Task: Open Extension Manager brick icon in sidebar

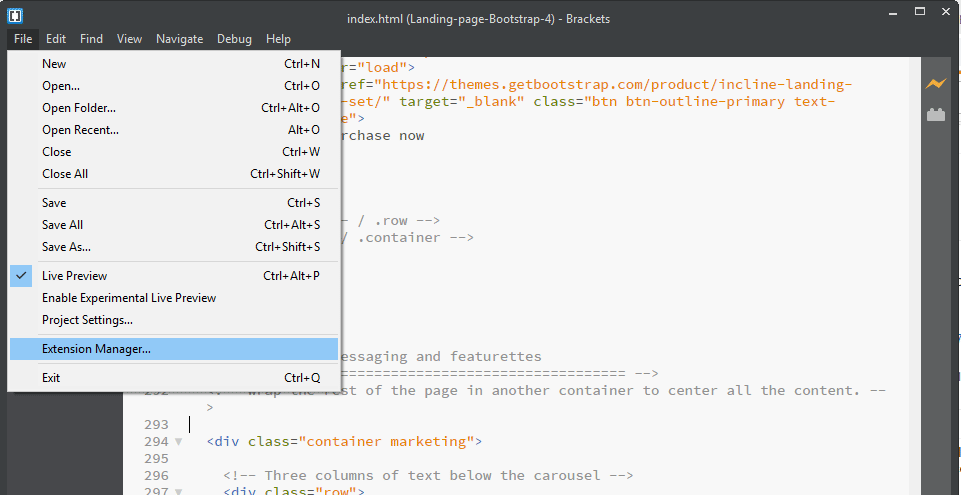Action: tap(935, 115)
